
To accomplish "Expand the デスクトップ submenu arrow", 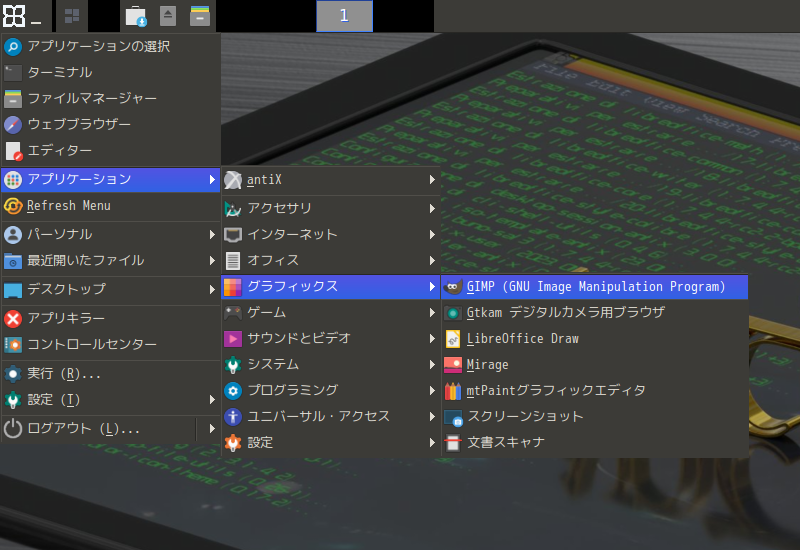I will (212, 289).
